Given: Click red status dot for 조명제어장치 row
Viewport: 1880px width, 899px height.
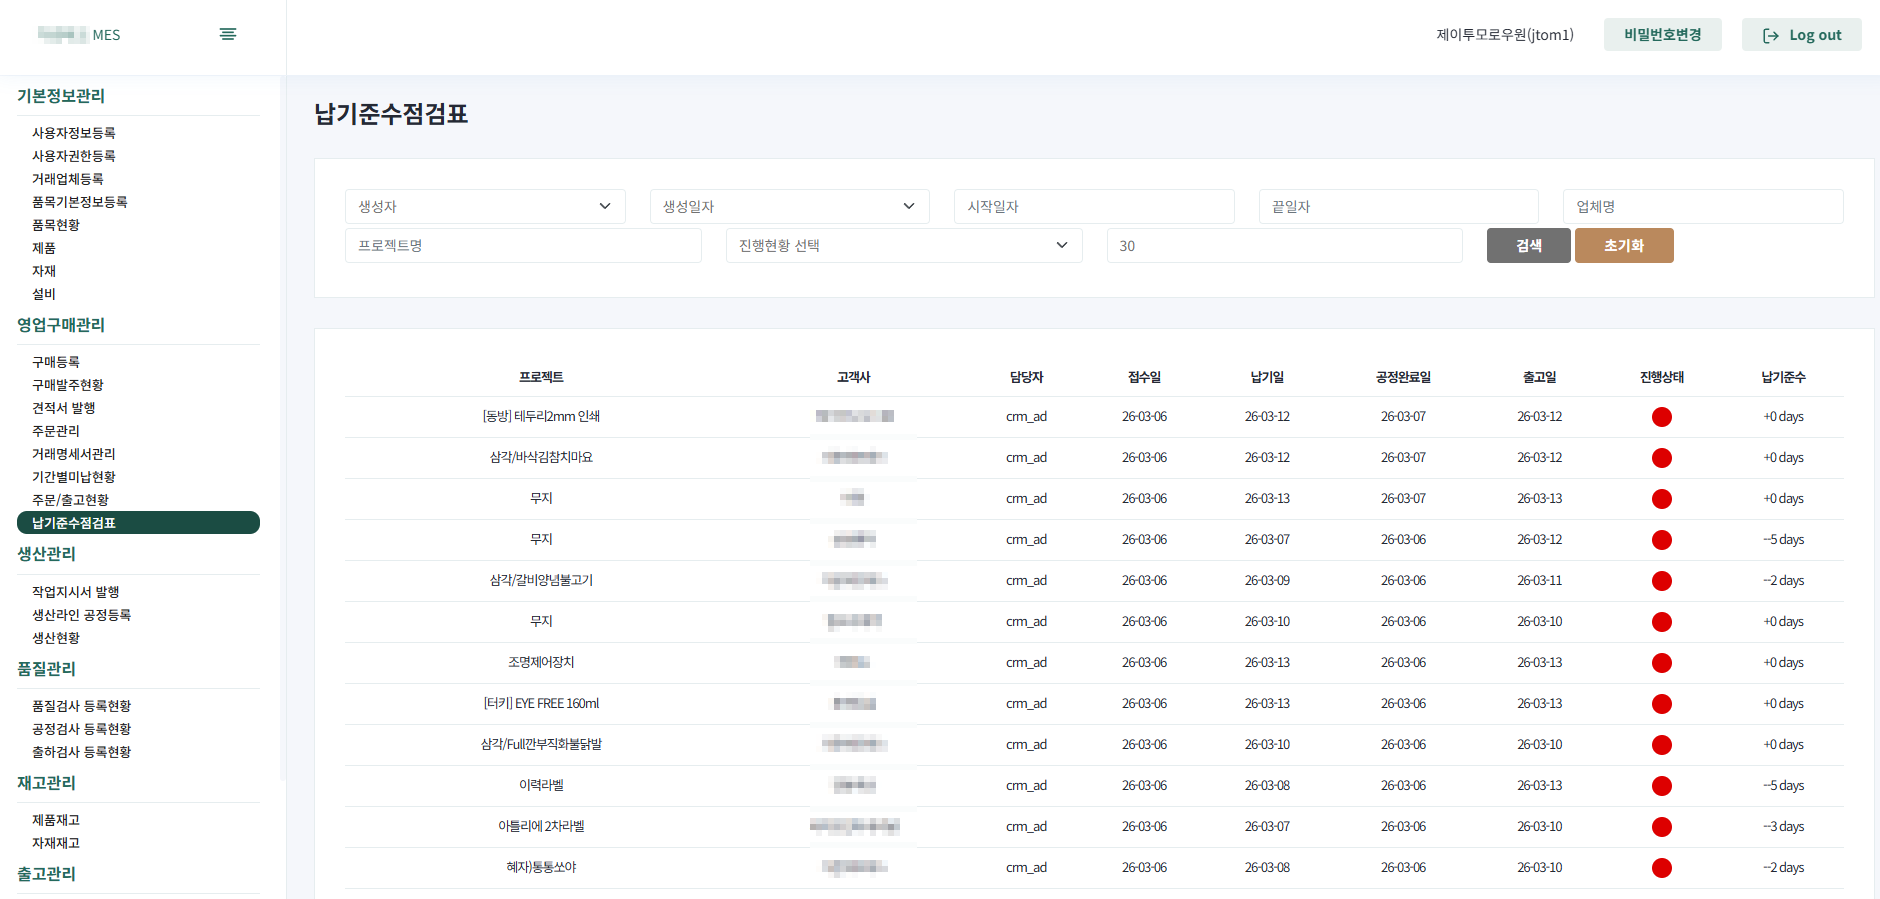Looking at the screenshot, I should coord(1661,663).
